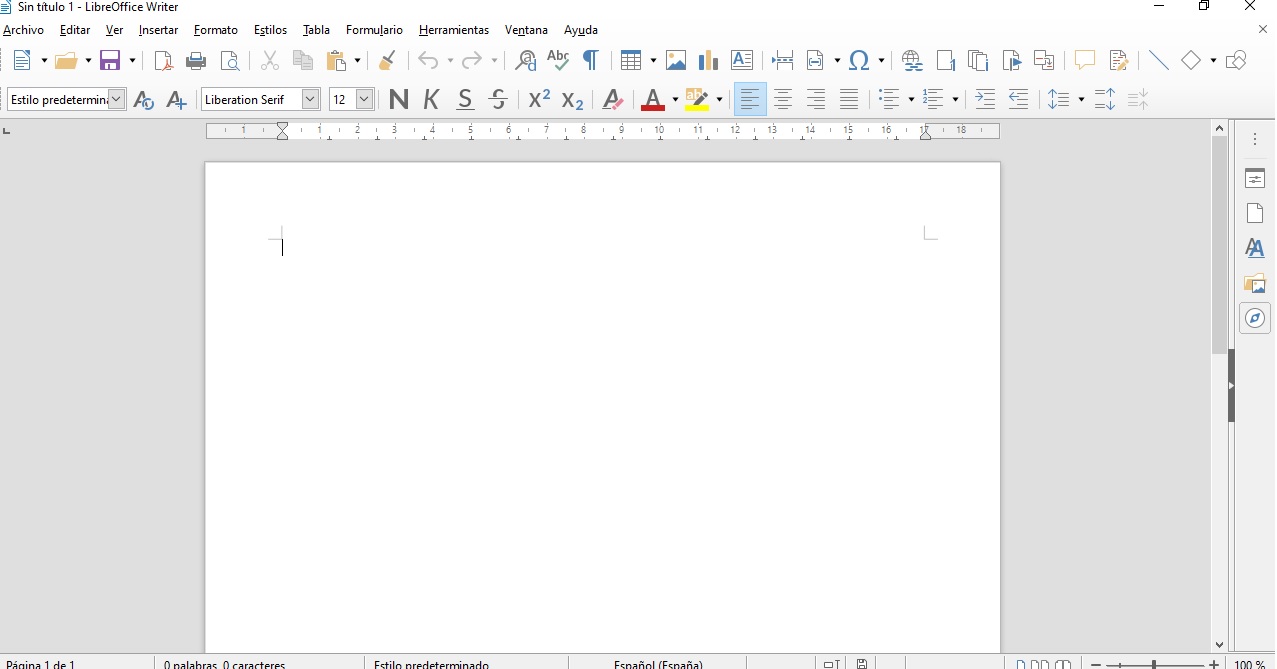Click the word count in the status bar
This screenshot has height=669, width=1277.
click(225, 664)
